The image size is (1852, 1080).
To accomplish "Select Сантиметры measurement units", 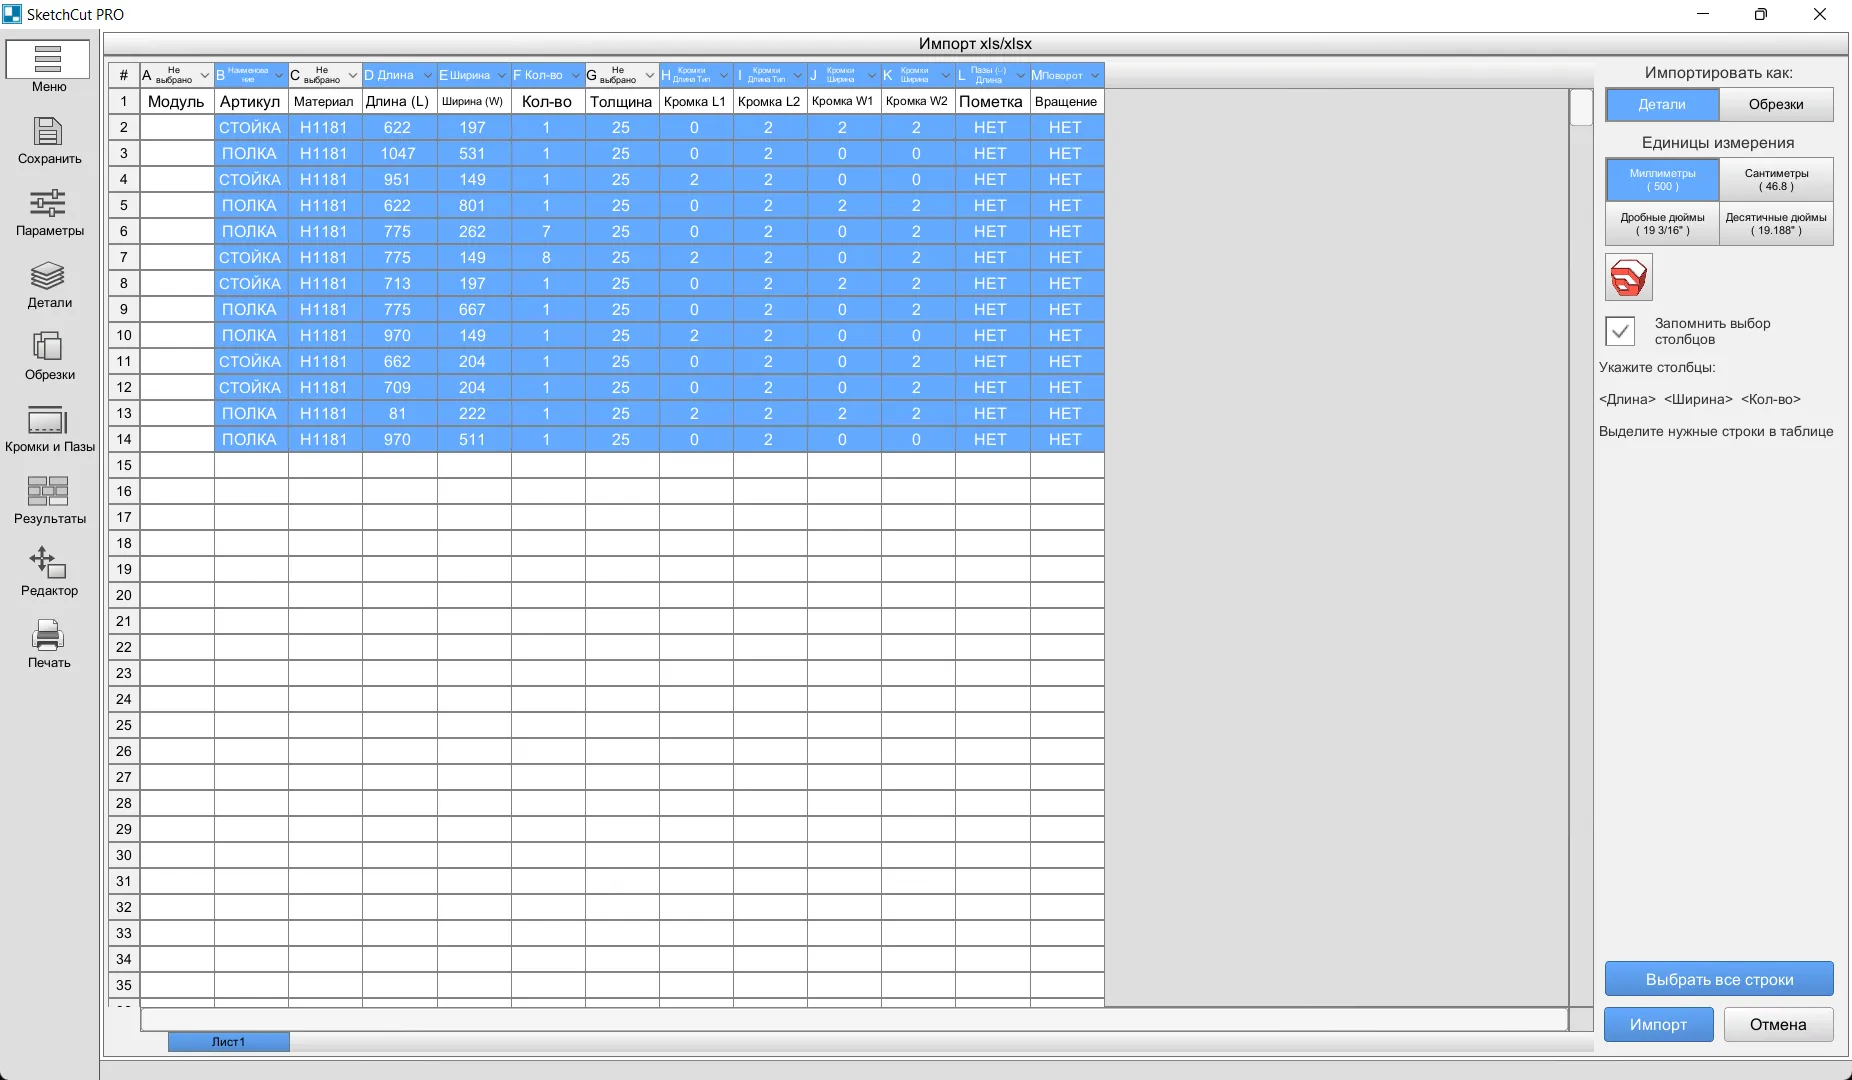I will (1776, 180).
